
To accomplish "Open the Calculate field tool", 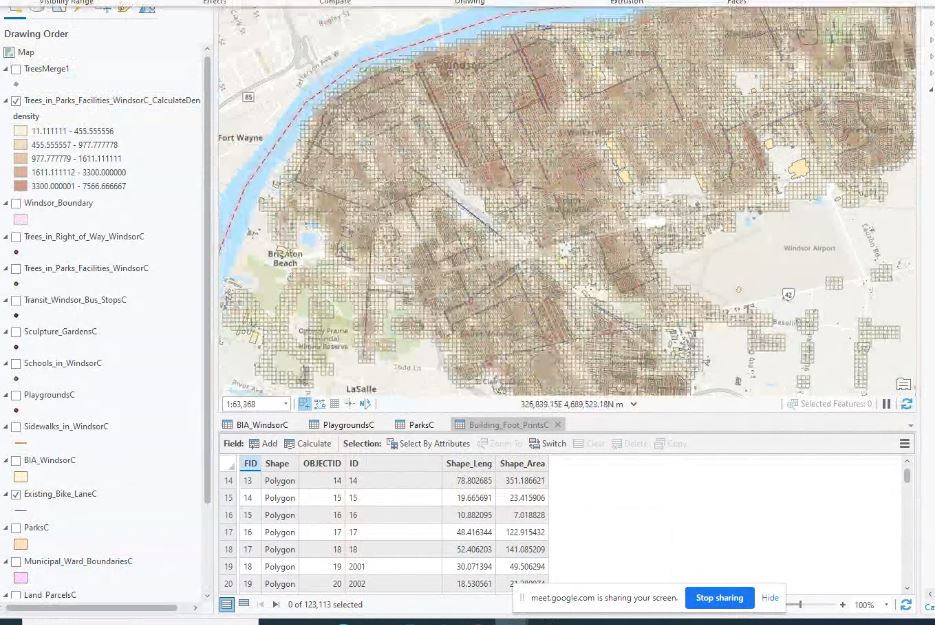I will click(308, 444).
